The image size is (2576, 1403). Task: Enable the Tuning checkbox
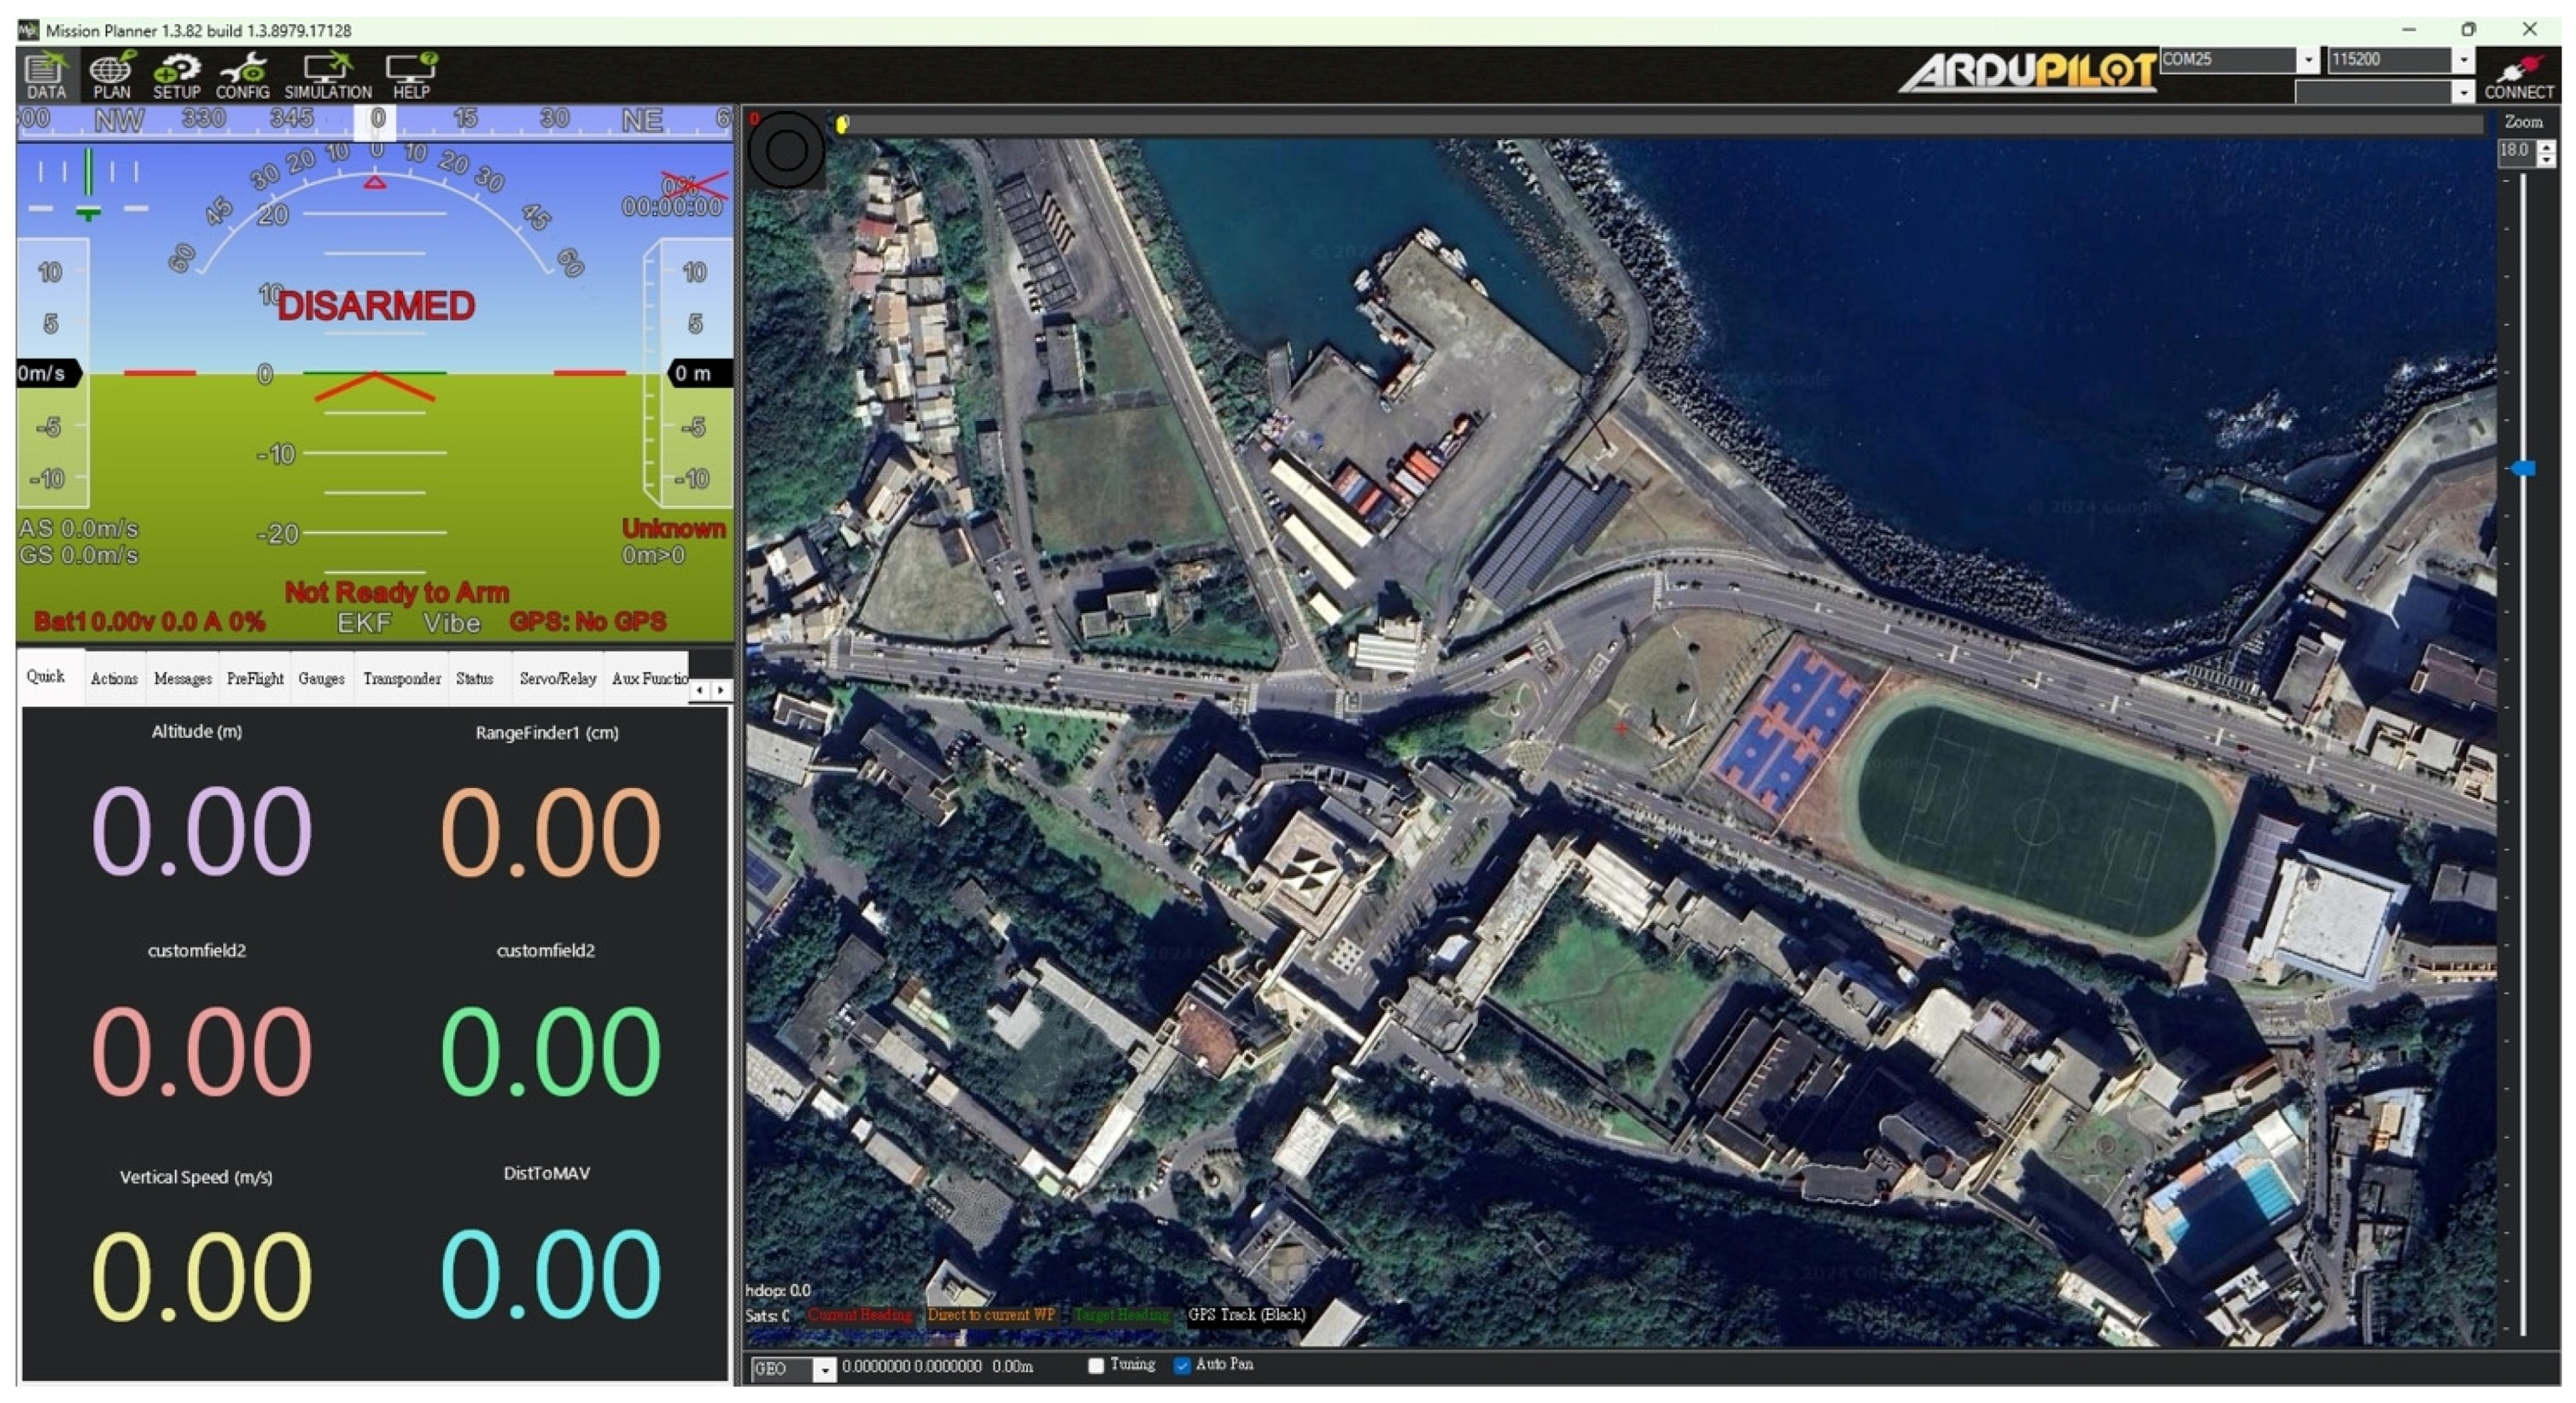(x=1096, y=1365)
